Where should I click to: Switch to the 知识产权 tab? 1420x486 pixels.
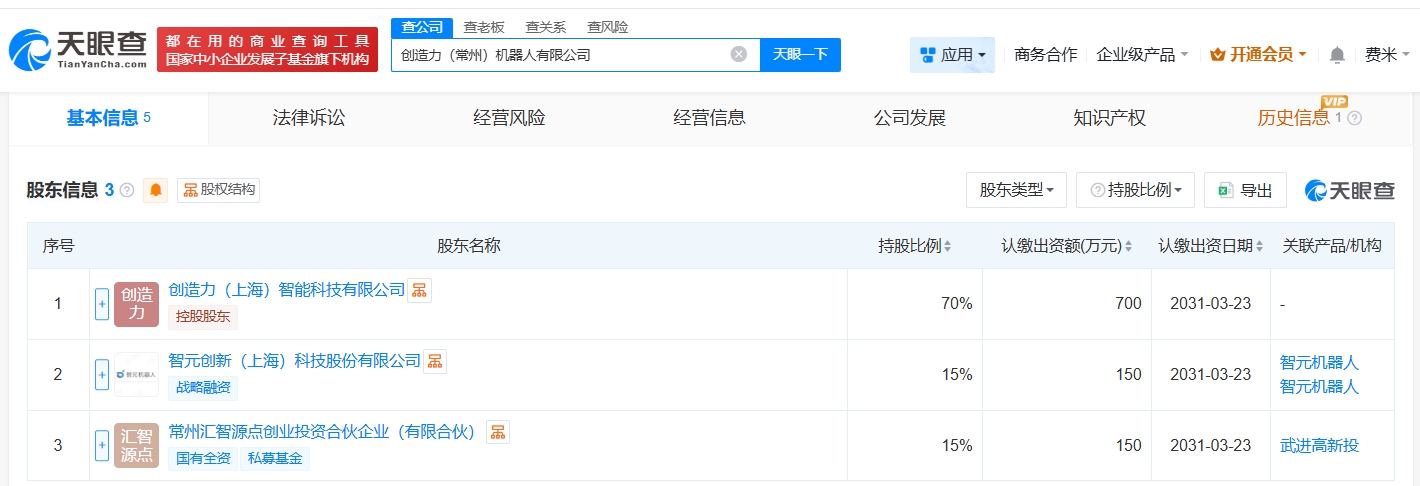click(x=1110, y=118)
